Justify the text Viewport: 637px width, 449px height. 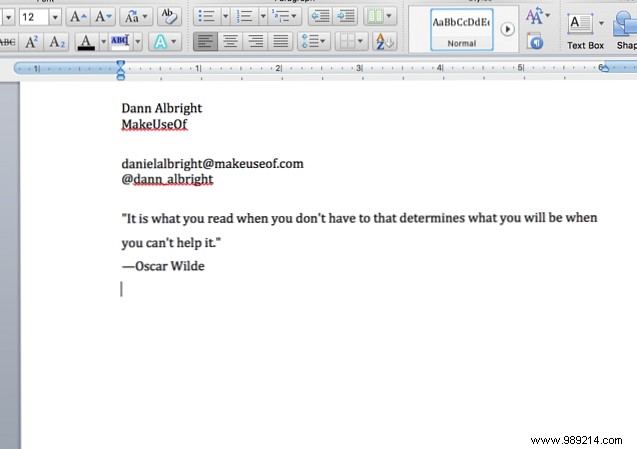coord(280,42)
